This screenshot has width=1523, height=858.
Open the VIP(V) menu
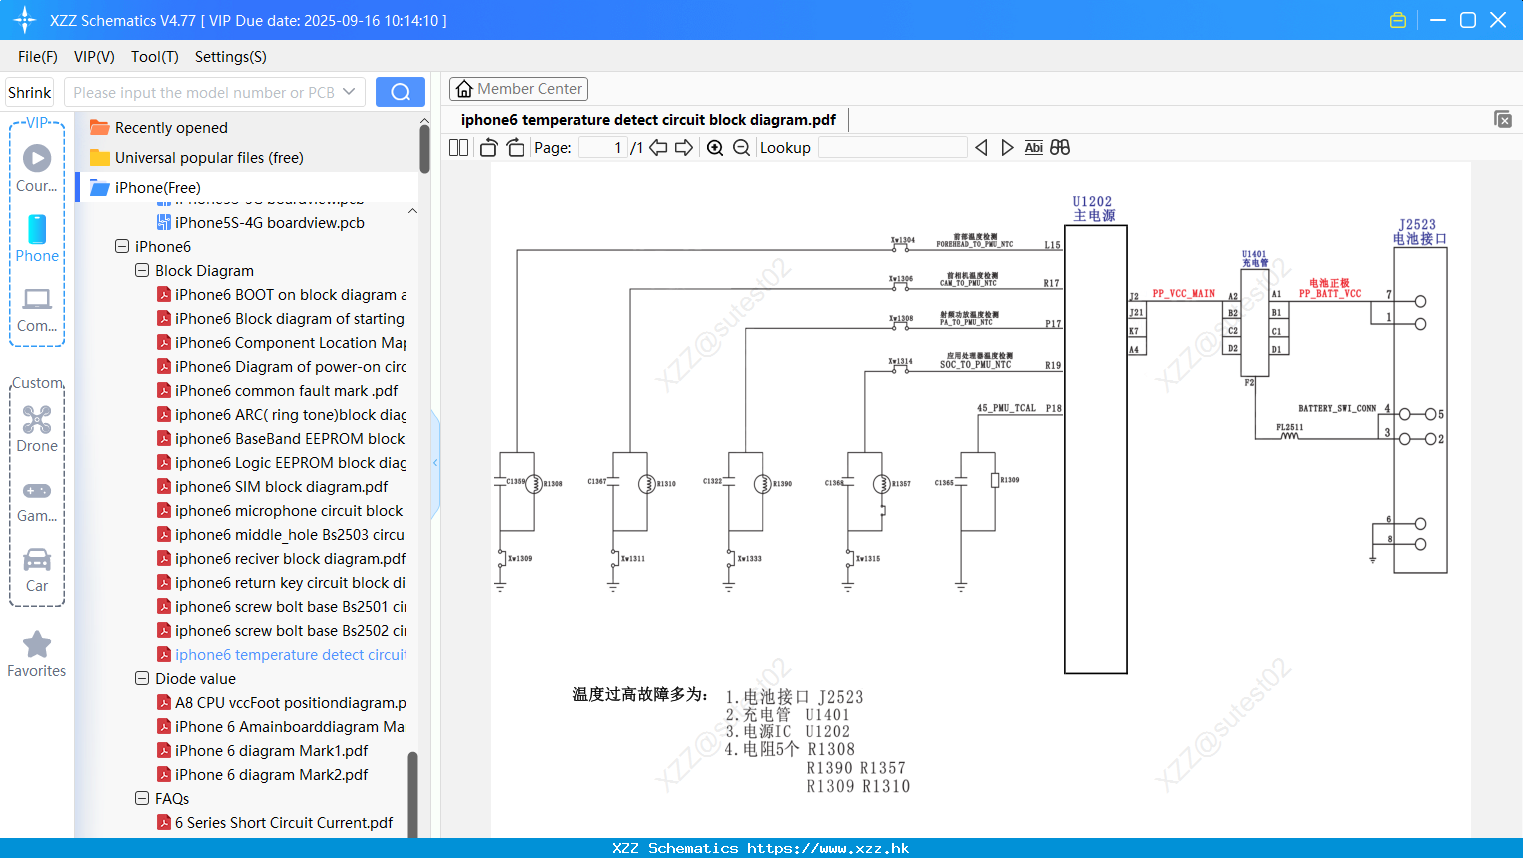[94, 57]
